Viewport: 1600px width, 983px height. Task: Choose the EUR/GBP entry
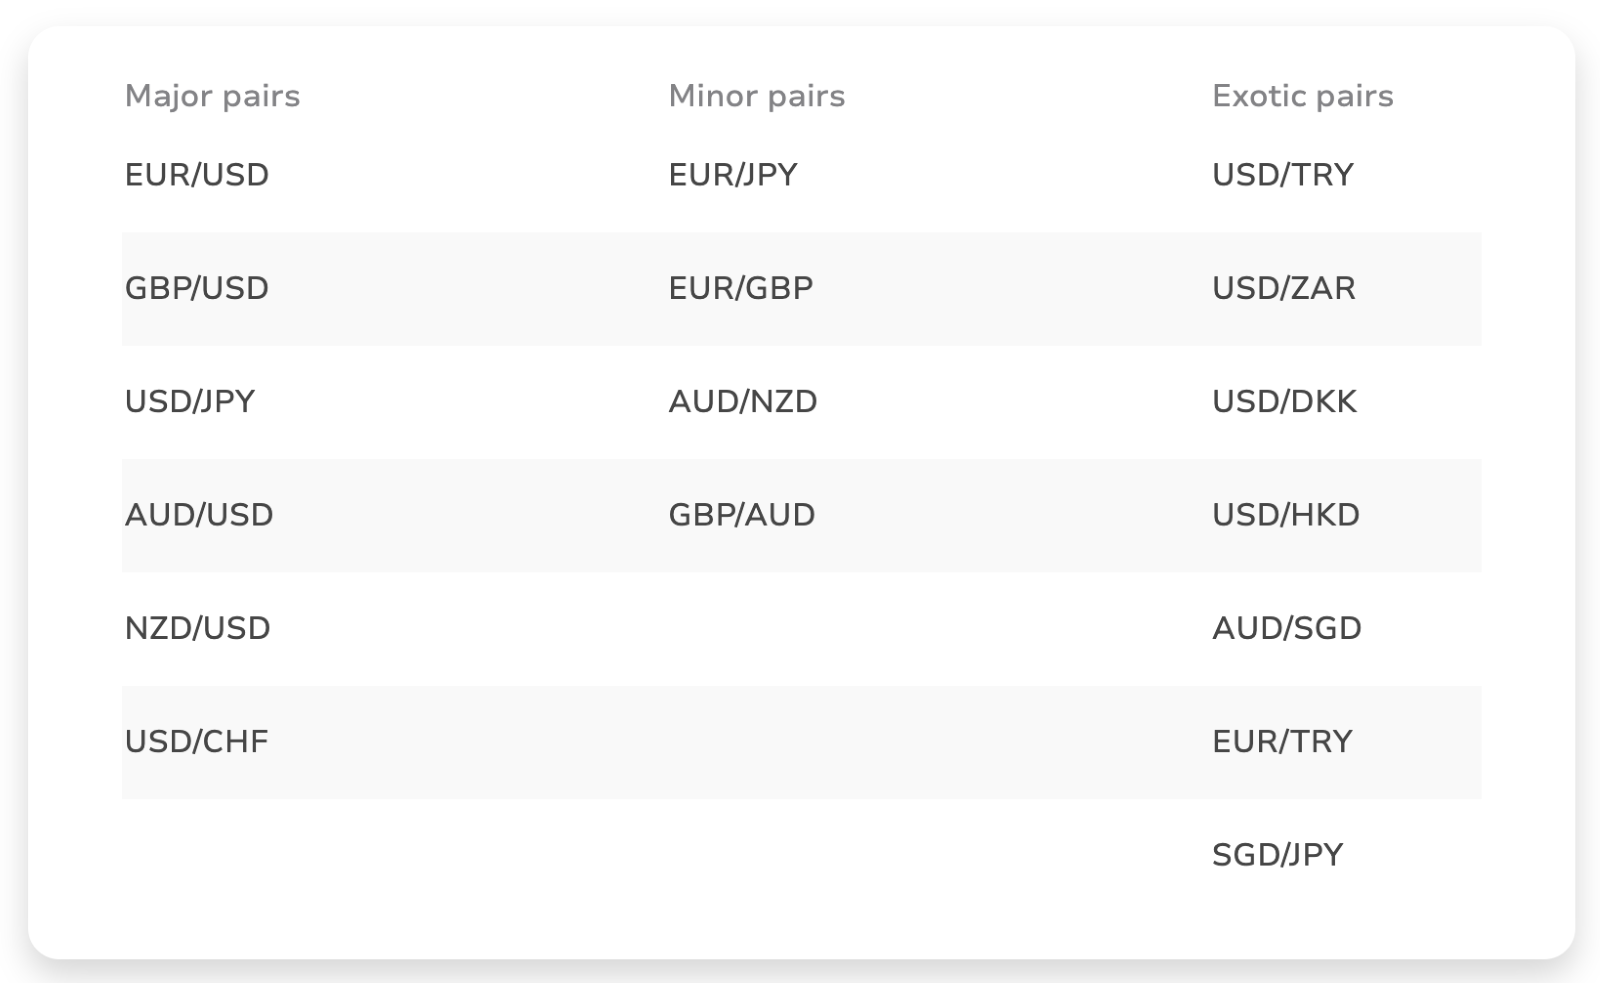coord(741,288)
